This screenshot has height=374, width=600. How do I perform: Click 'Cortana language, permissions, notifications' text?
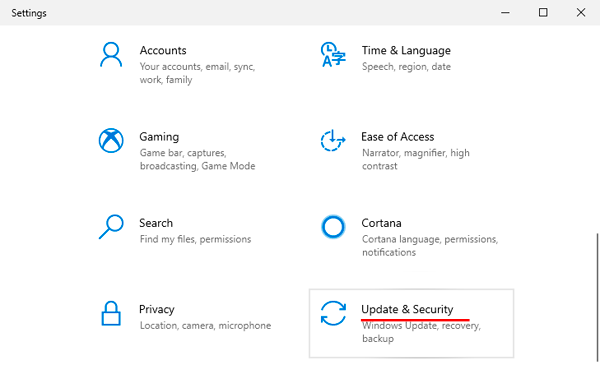pyautogui.click(x=430, y=246)
